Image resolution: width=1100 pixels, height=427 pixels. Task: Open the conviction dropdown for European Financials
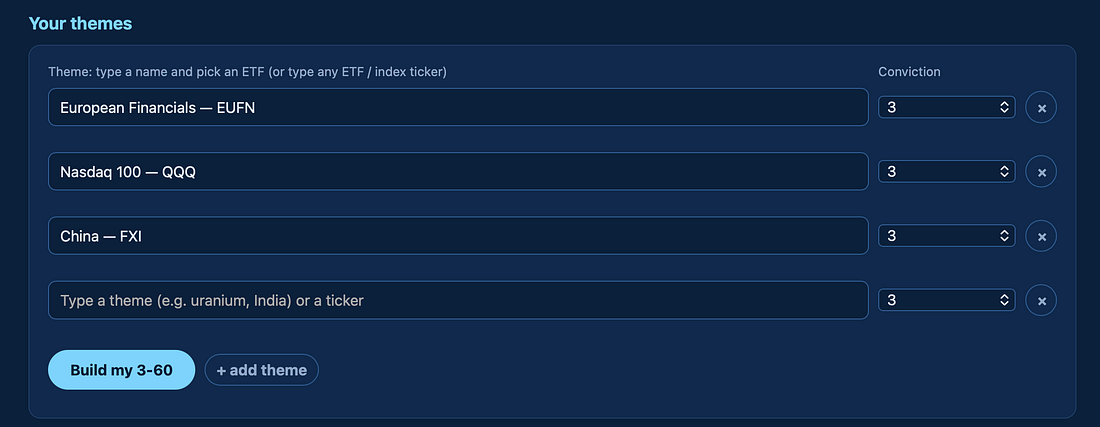point(946,107)
